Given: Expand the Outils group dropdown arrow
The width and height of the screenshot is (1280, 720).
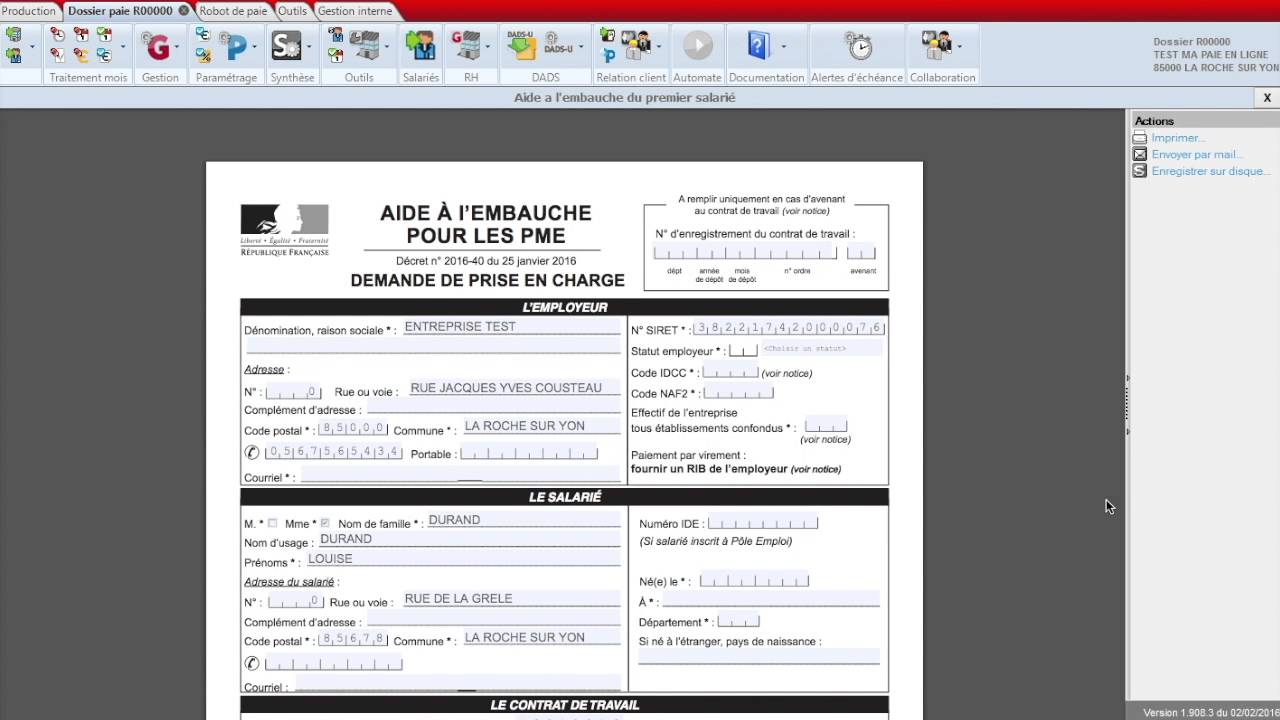Looking at the screenshot, I should tap(387, 46).
